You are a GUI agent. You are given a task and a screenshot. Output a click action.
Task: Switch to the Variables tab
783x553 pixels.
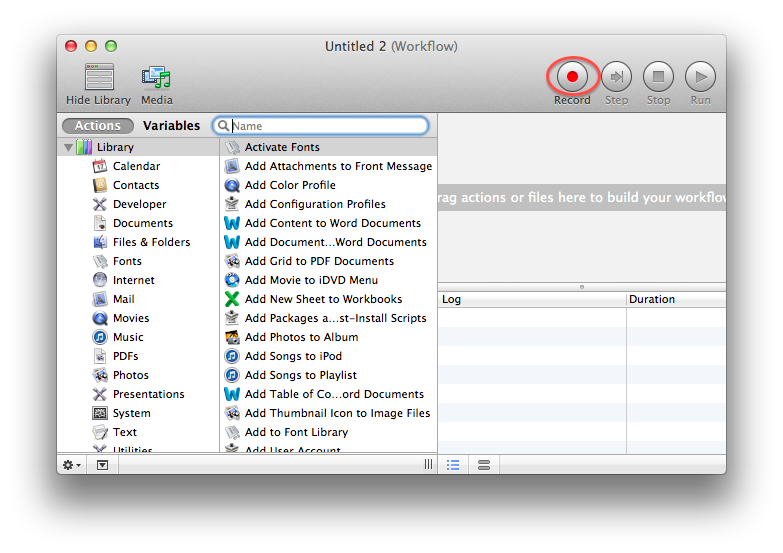coord(171,125)
